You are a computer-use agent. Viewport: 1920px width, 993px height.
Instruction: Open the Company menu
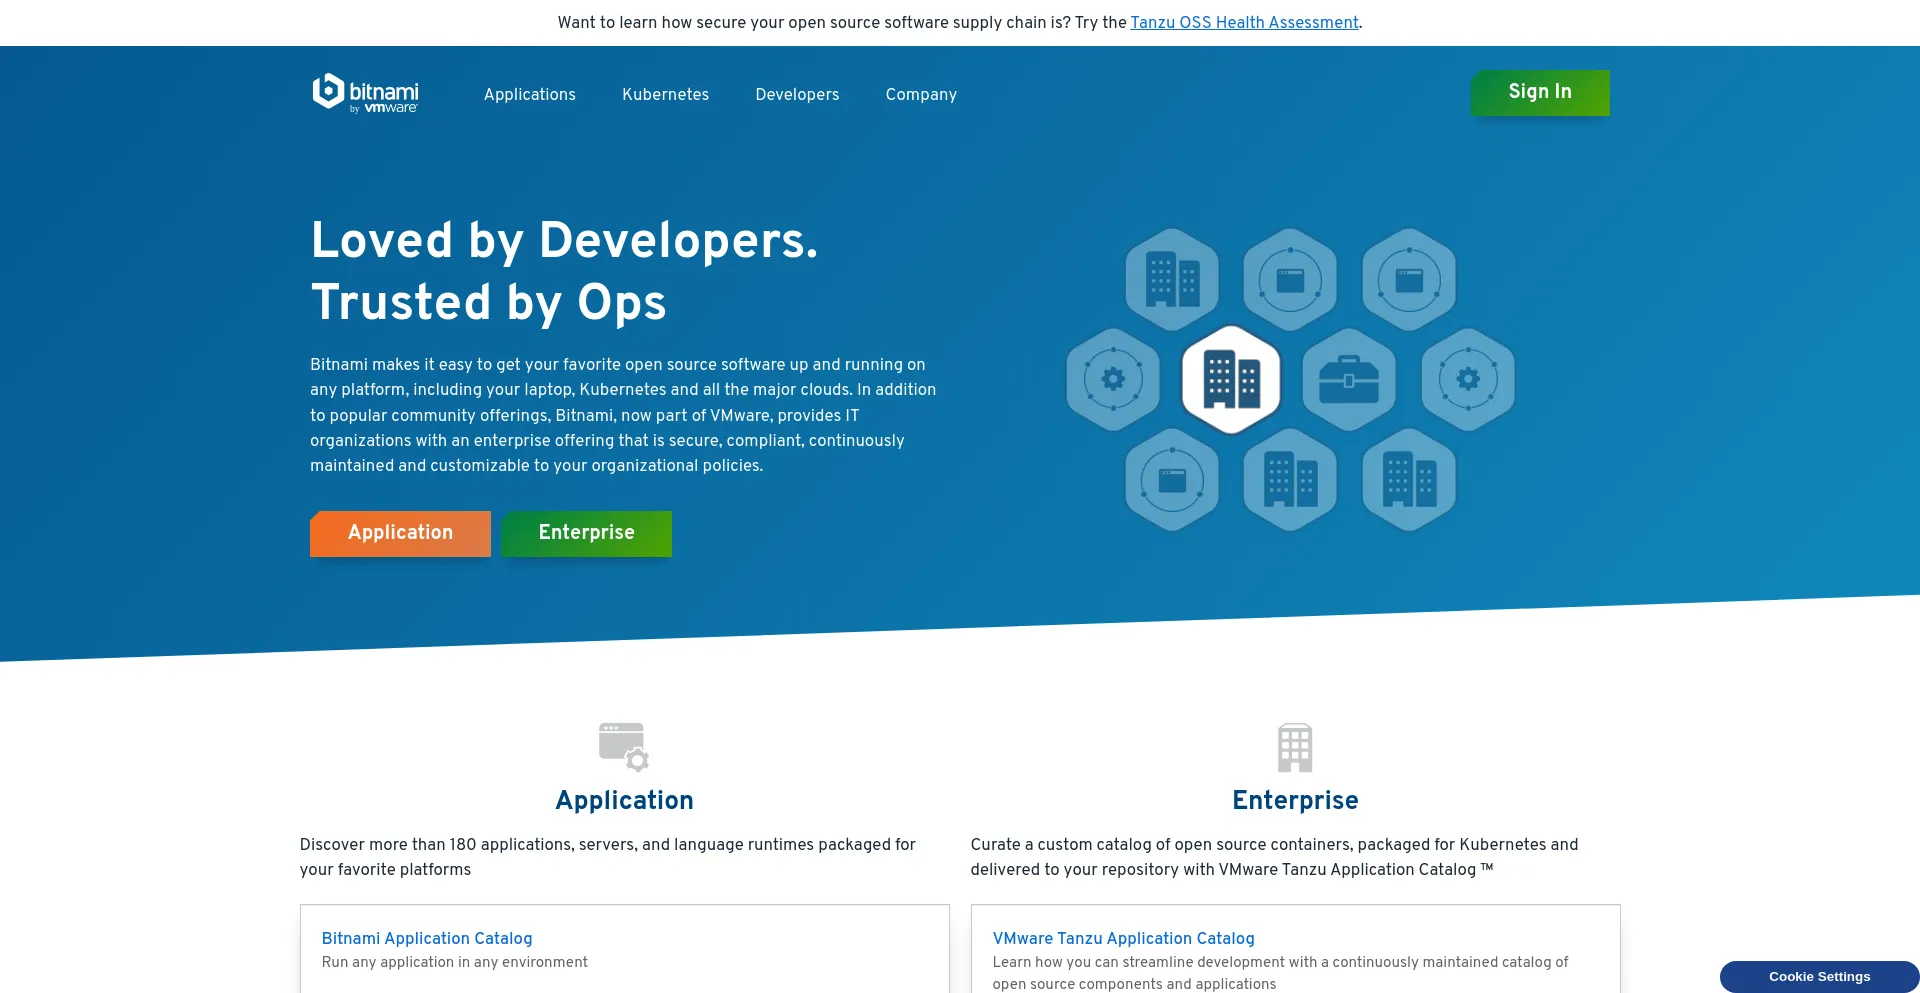[921, 95]
